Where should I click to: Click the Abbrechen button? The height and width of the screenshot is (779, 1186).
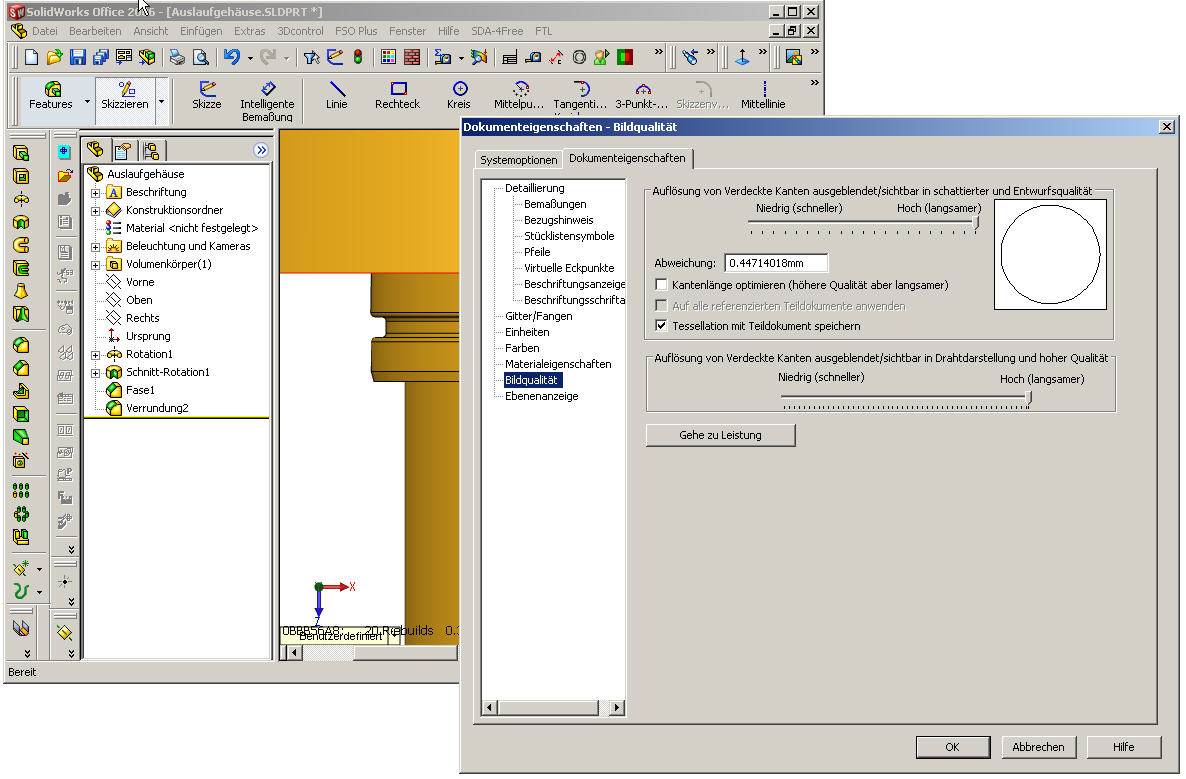click(x=1038, y=746)
